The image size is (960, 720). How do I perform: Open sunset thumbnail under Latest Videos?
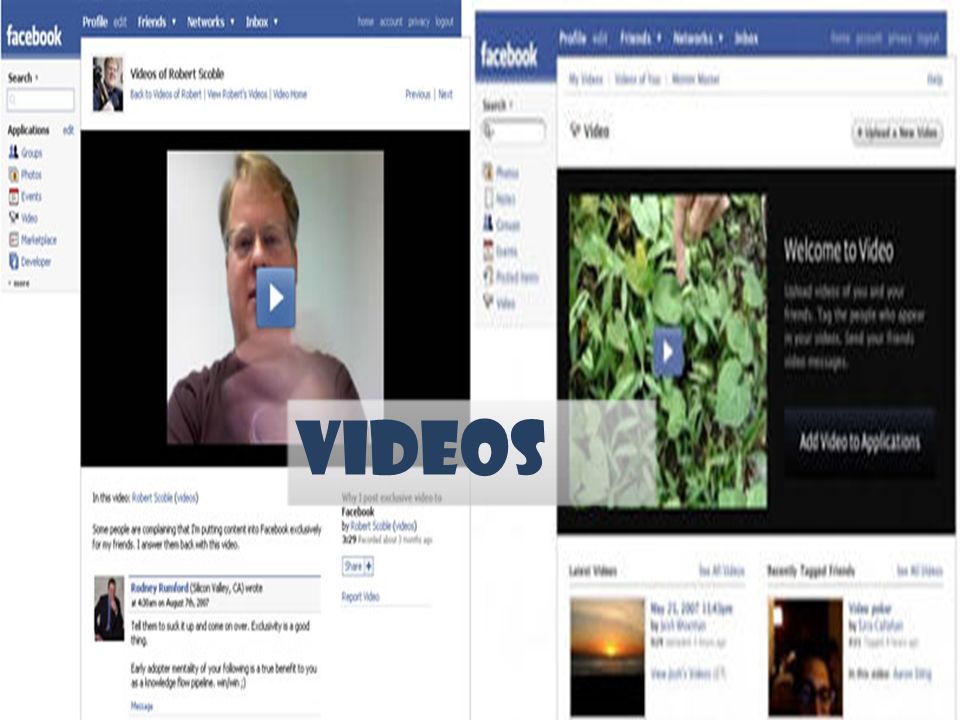coord(607,657)
